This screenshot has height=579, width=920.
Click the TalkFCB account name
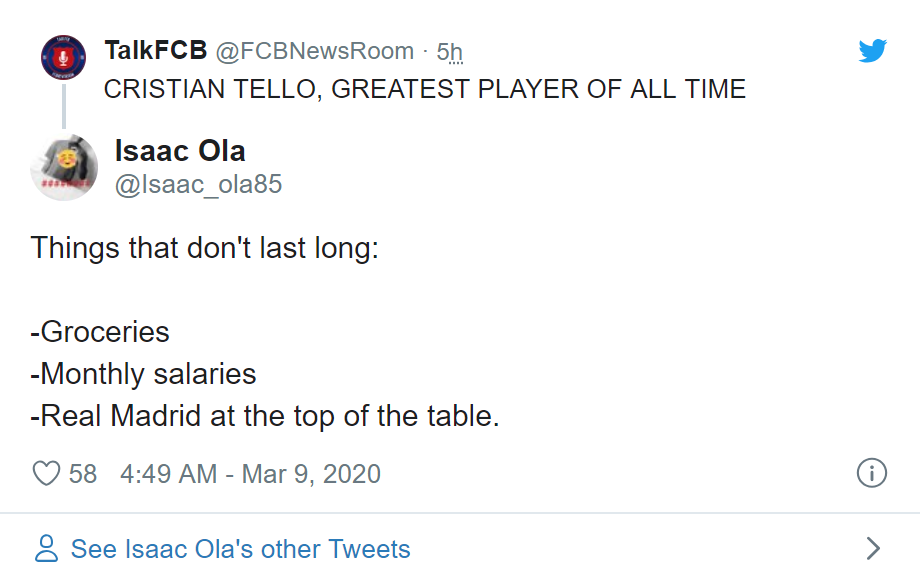click(155, 51)
